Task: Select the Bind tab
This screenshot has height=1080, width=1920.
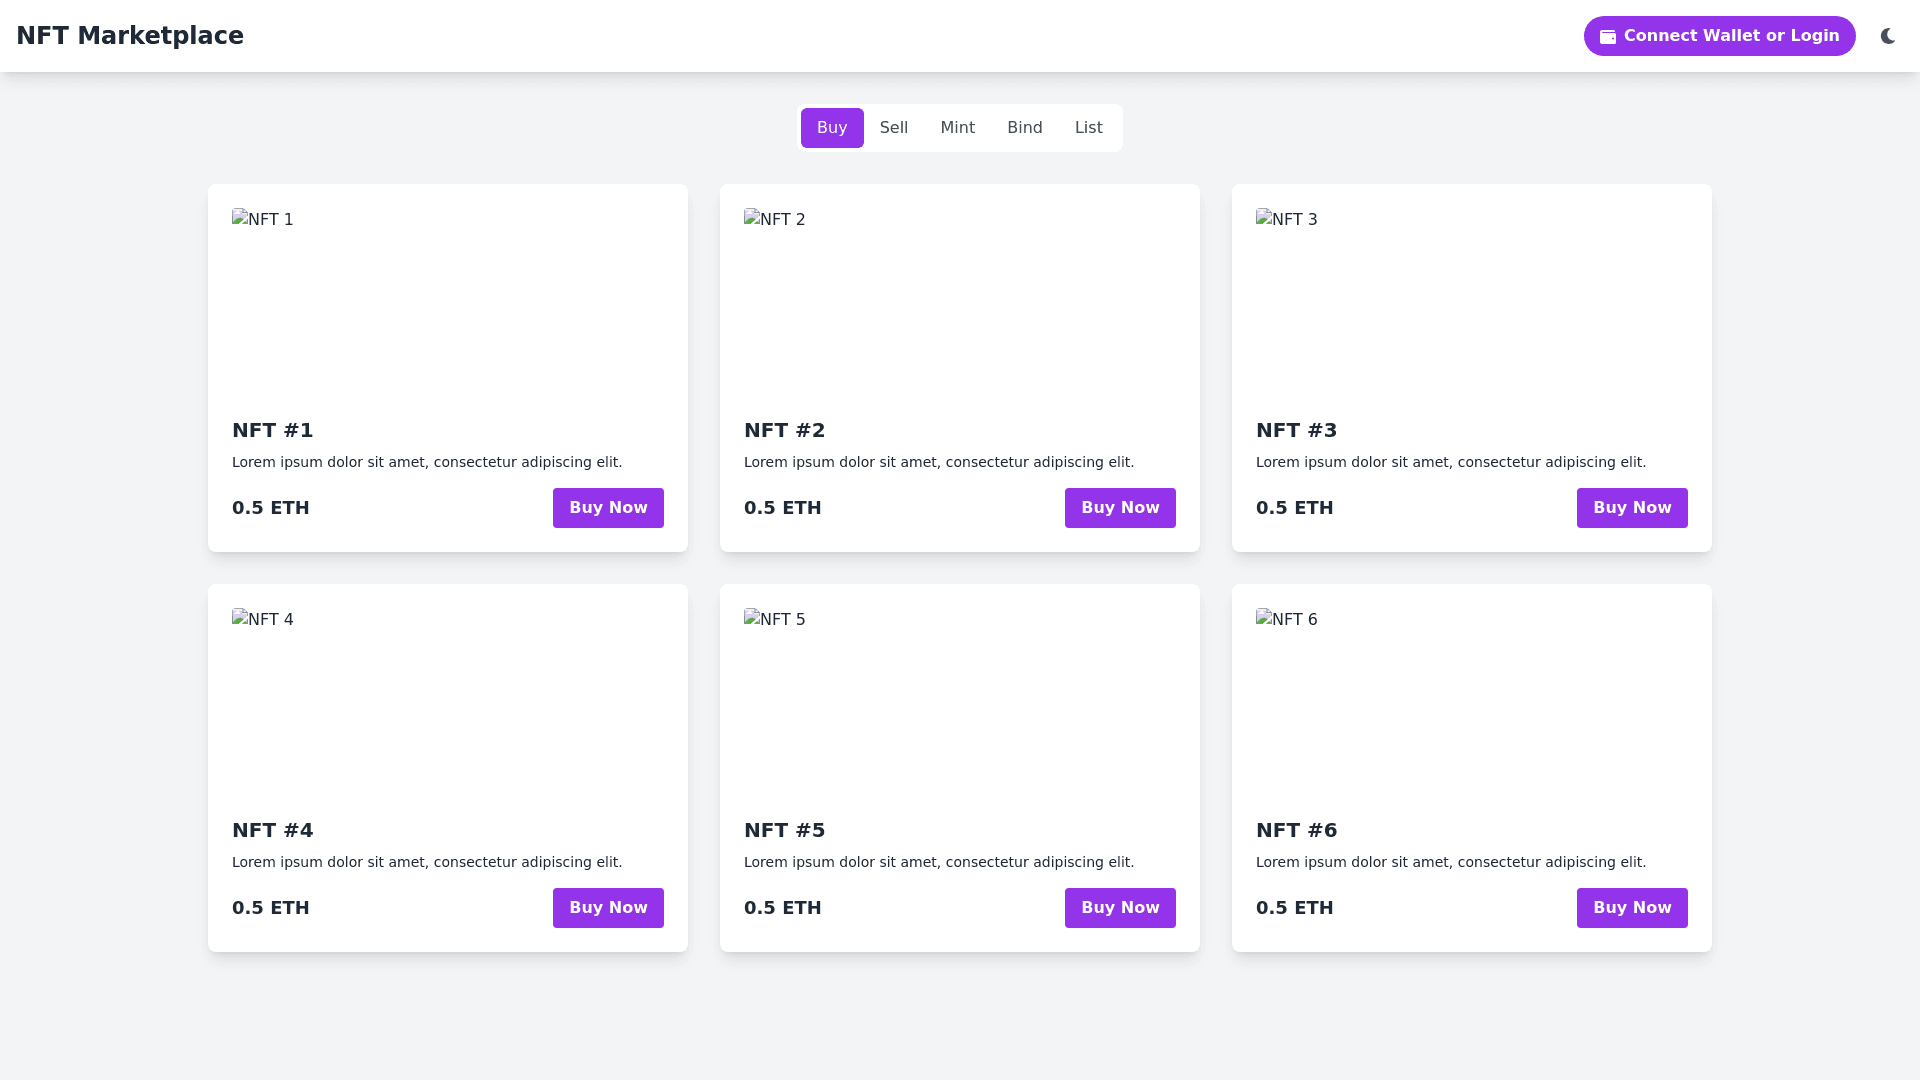Action: point(1024,128)
